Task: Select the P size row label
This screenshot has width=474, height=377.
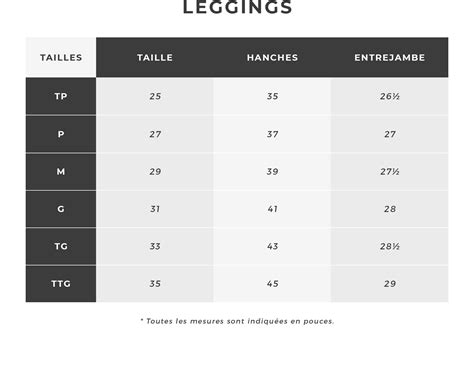Action: pos(61,134)
